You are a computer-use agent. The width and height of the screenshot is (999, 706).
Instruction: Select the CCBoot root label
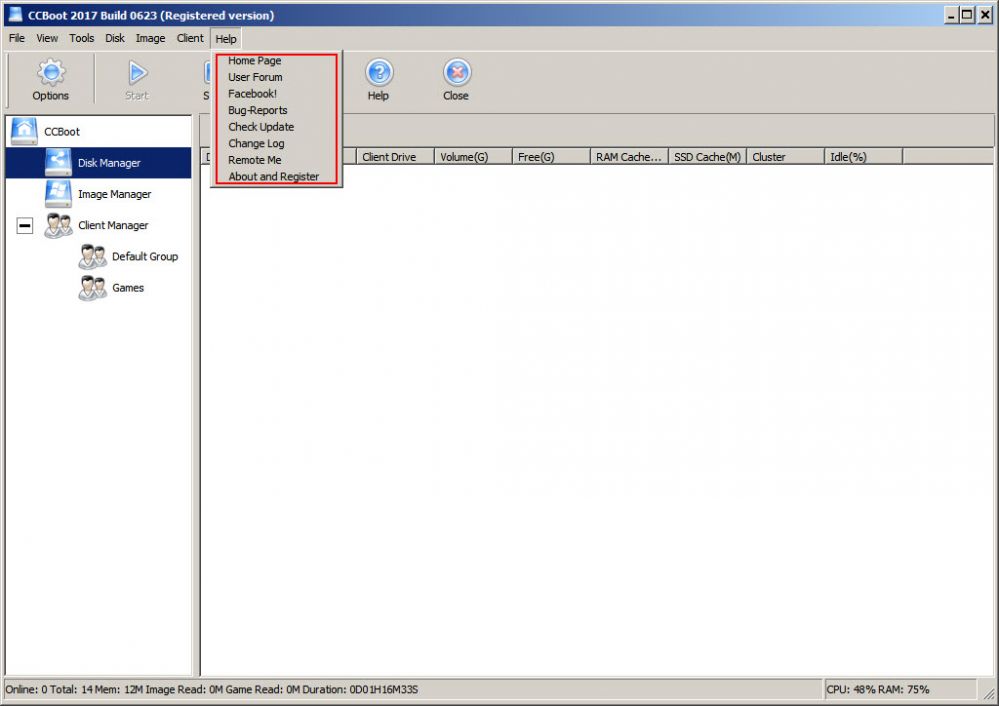click(62, 131)
